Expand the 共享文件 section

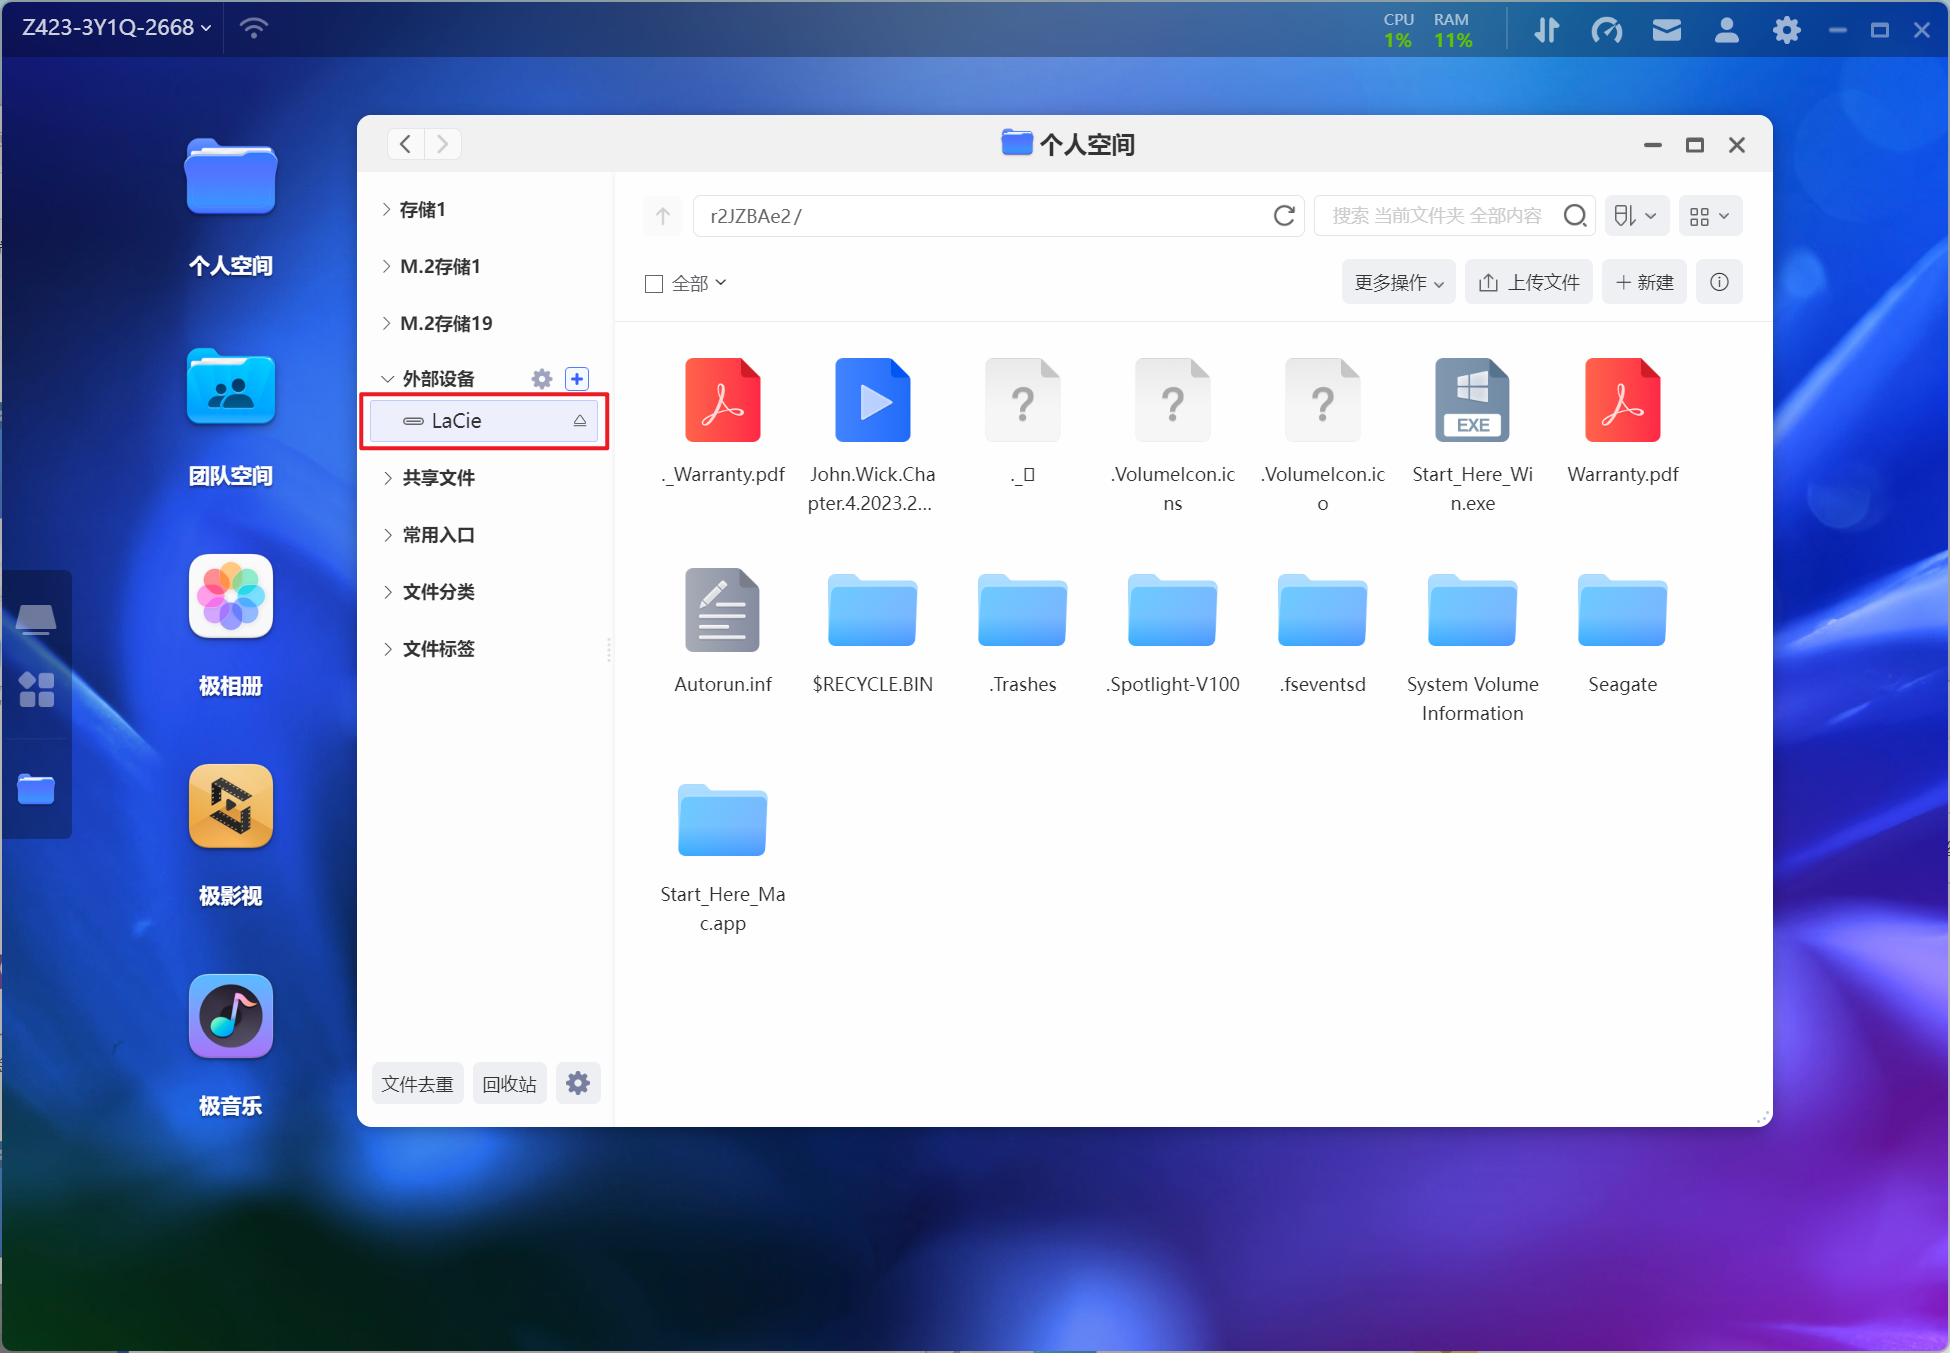[x=388, y=478]
